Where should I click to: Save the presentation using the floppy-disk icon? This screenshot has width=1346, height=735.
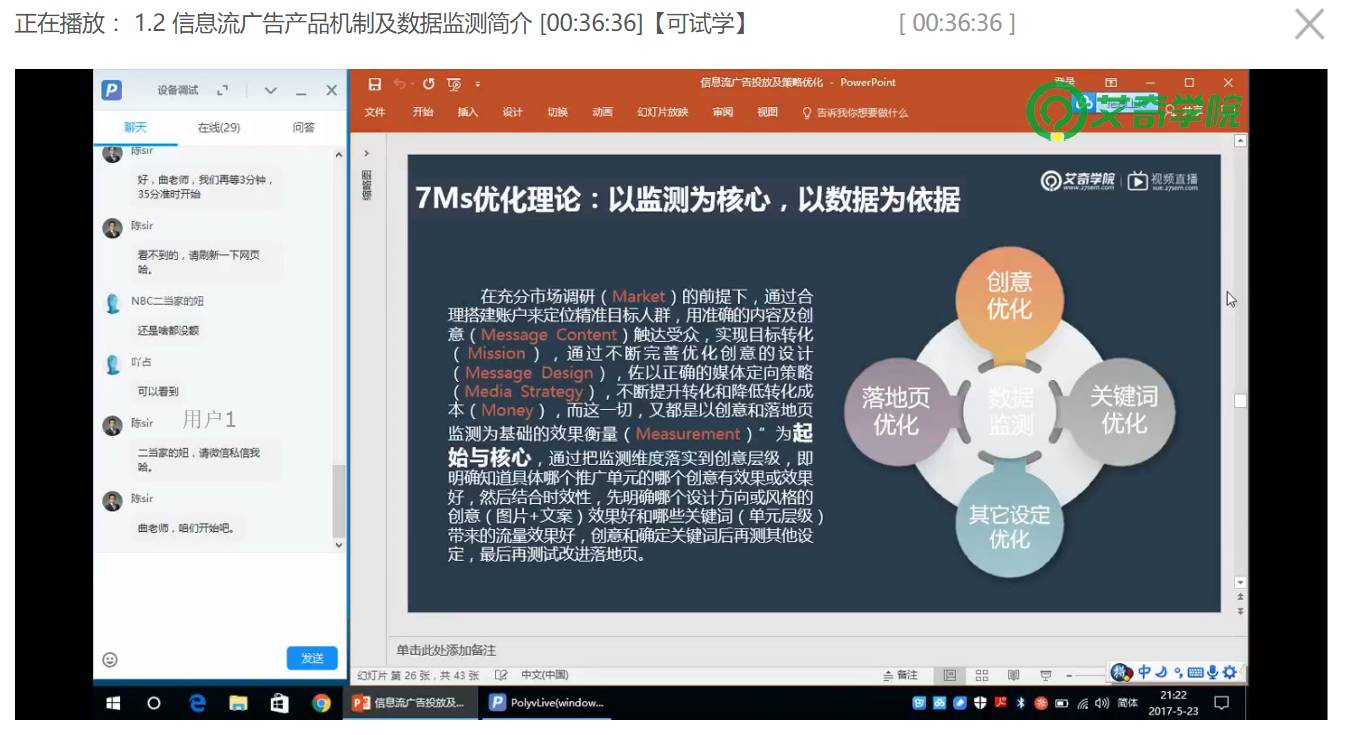(x=375, y=84)
